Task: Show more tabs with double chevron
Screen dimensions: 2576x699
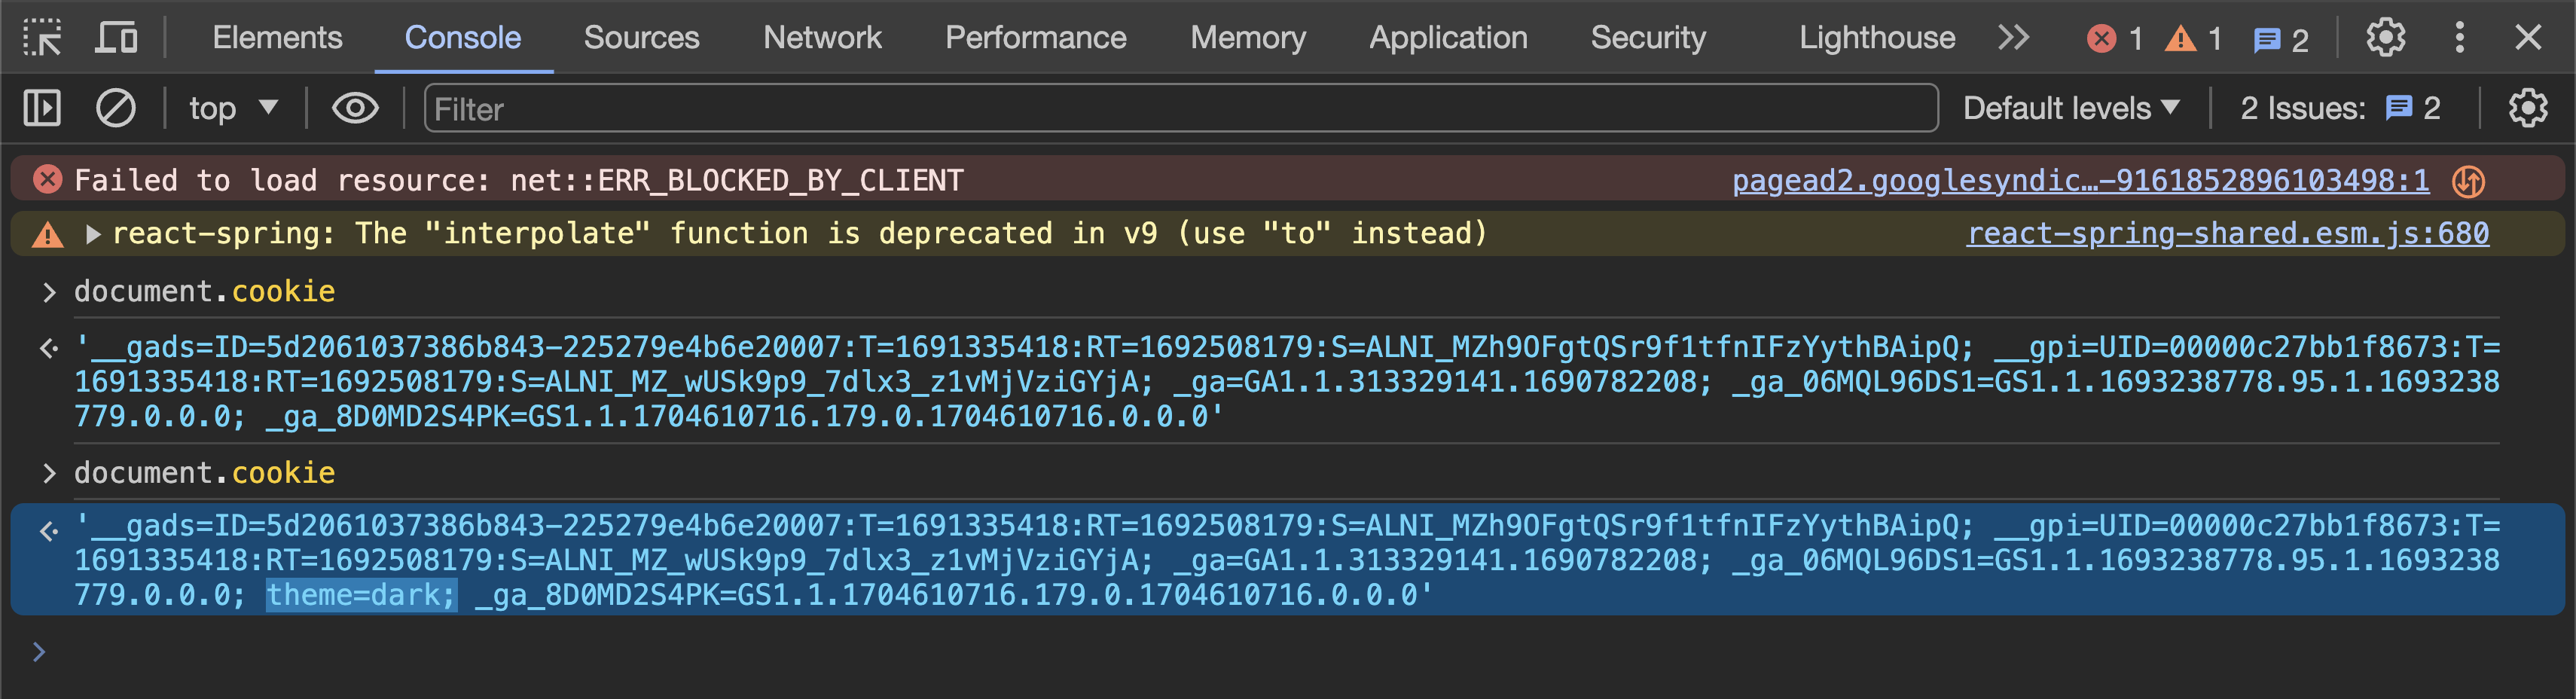Action: point(2013,38)
